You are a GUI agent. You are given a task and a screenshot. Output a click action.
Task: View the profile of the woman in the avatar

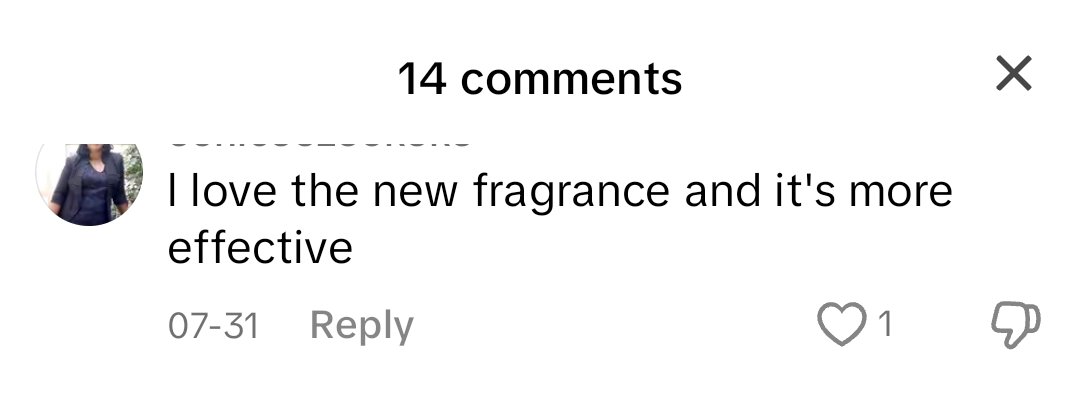[x=89, y=184]
